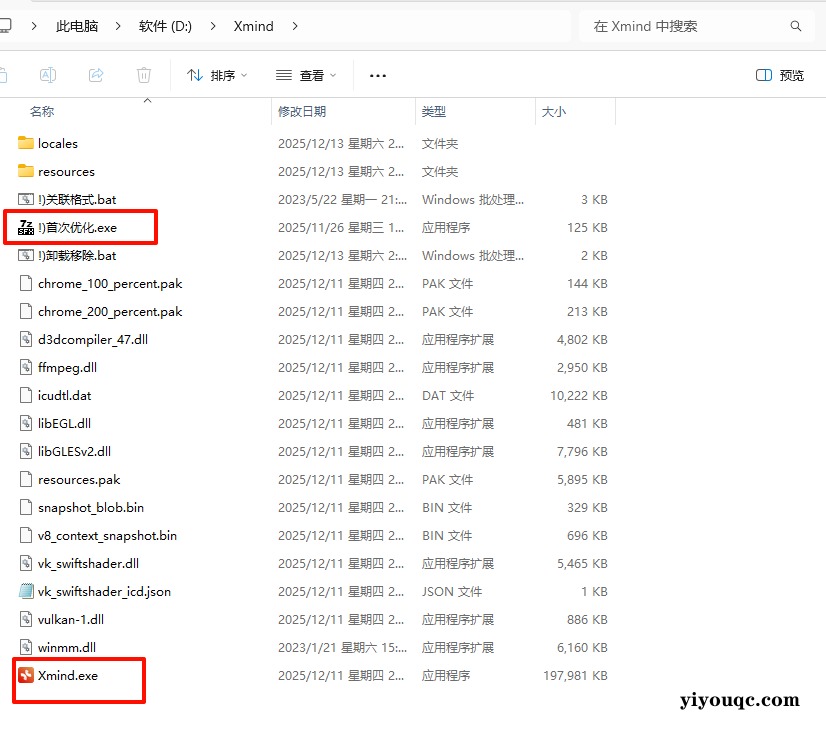Click the Delete trash icon
Image resolution: width=826 pixels, height=736 pixels.
(143, 75)
